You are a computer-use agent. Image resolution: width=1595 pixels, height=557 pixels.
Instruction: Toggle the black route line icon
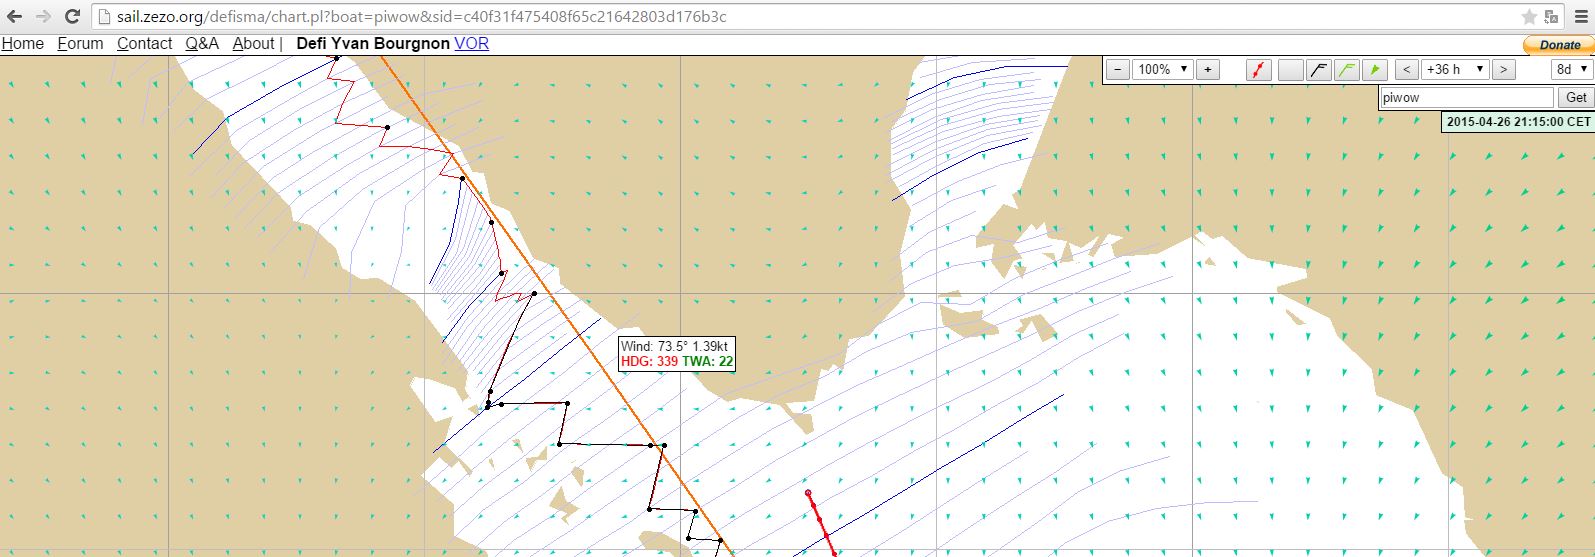[x=1318, y=69]
